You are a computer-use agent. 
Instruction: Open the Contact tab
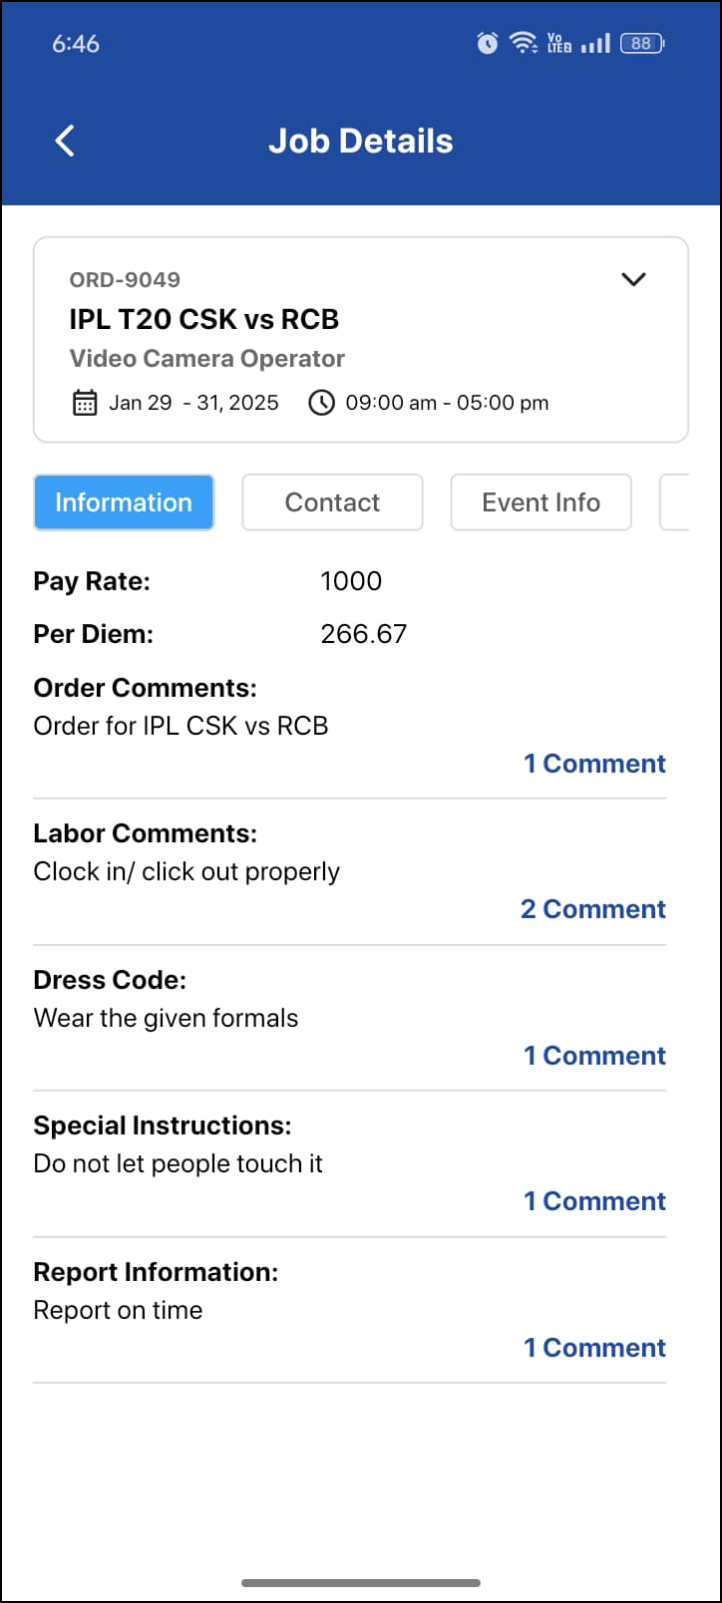[332, 502]
